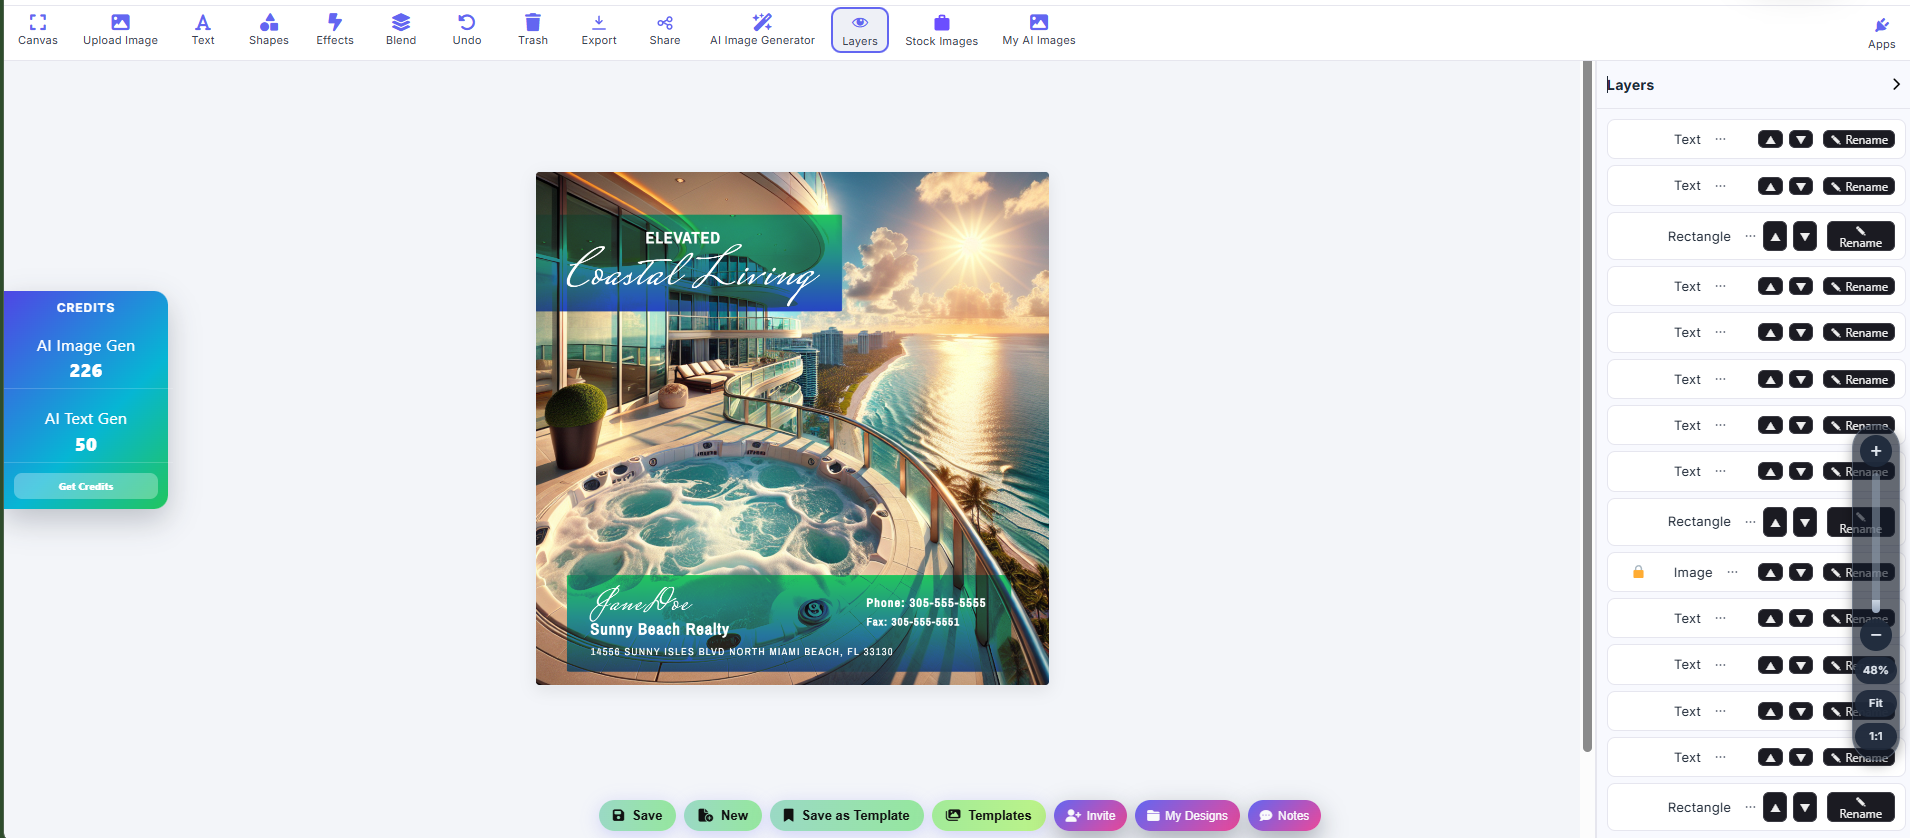1910x838 pixels.
Task: Select the Shapes tool
Action: click(268, 30)
